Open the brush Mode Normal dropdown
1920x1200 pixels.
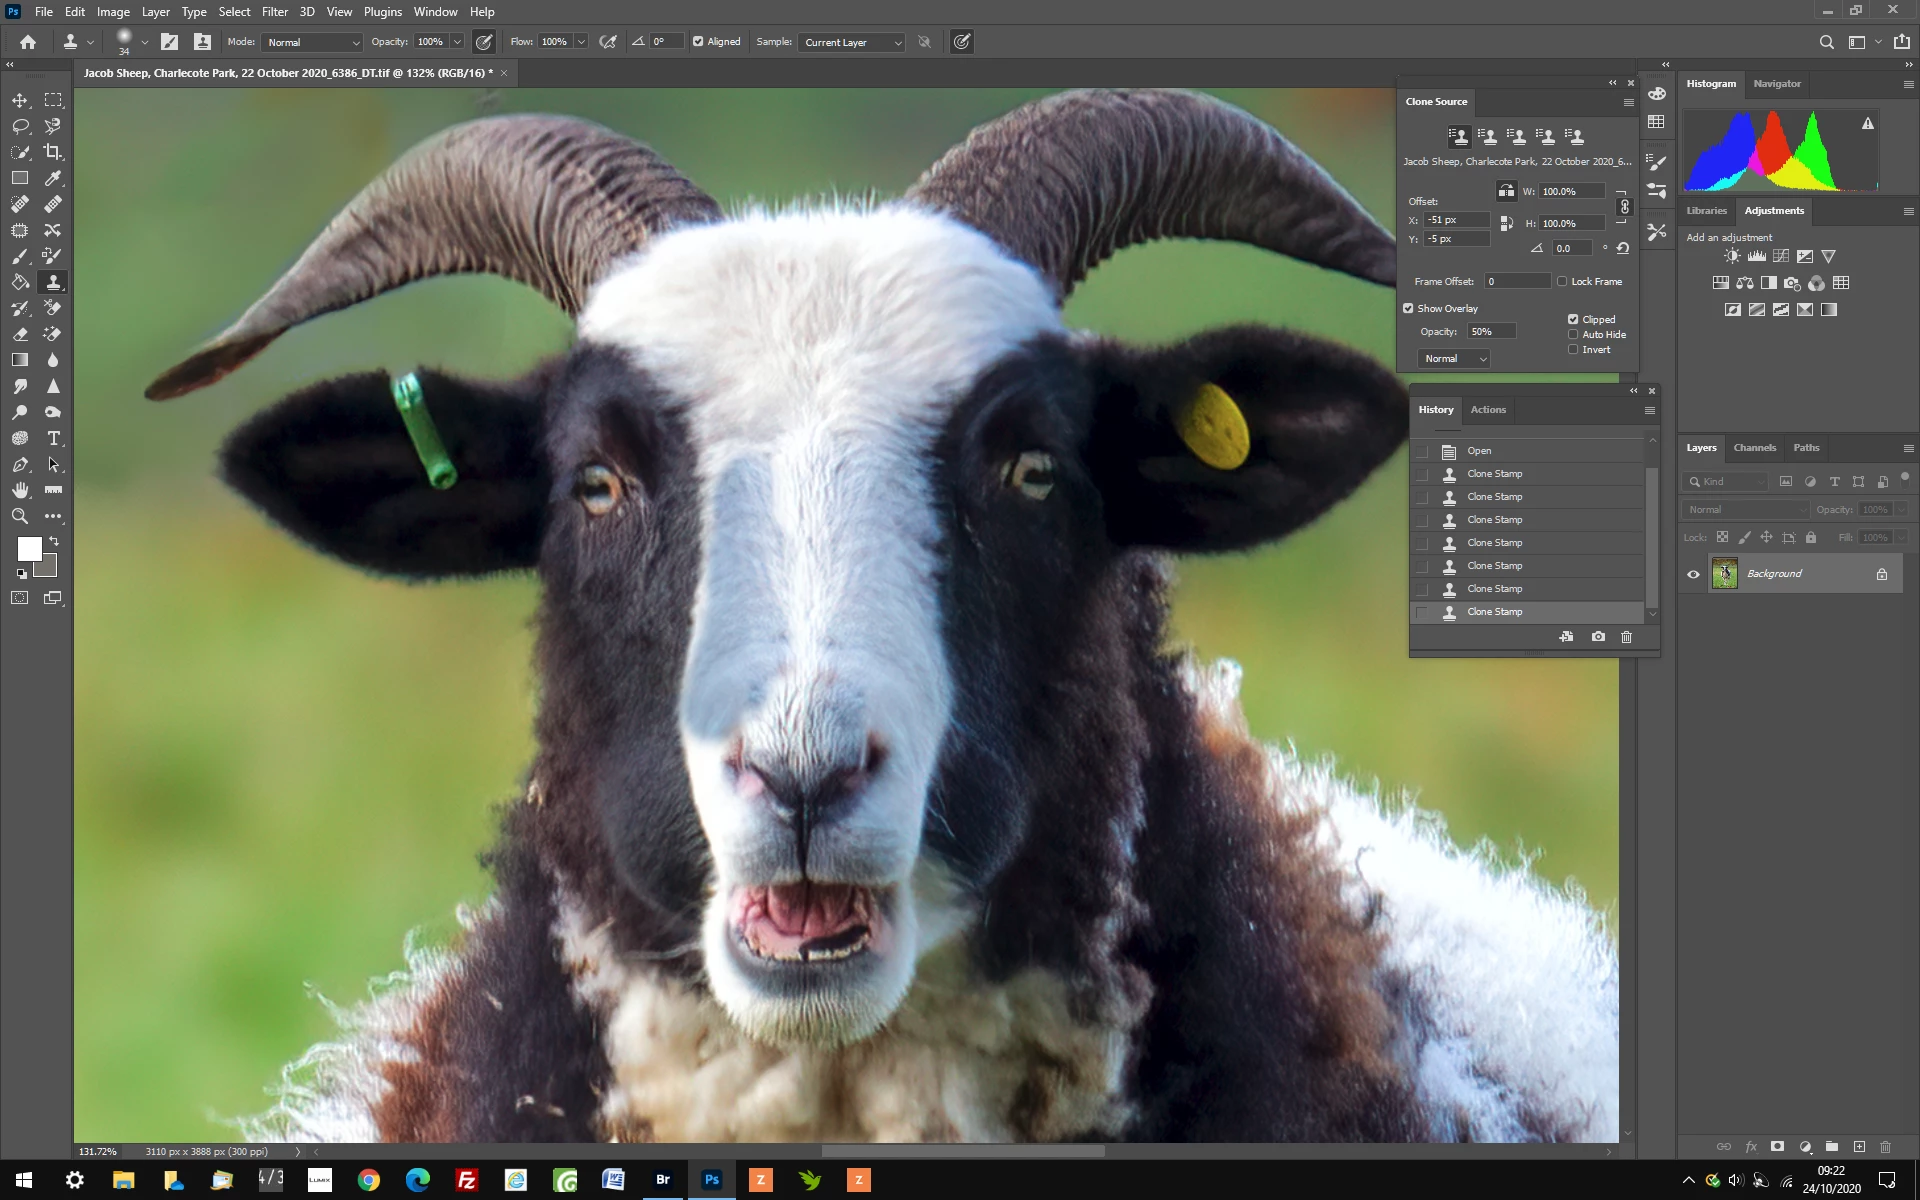point(312,42)
